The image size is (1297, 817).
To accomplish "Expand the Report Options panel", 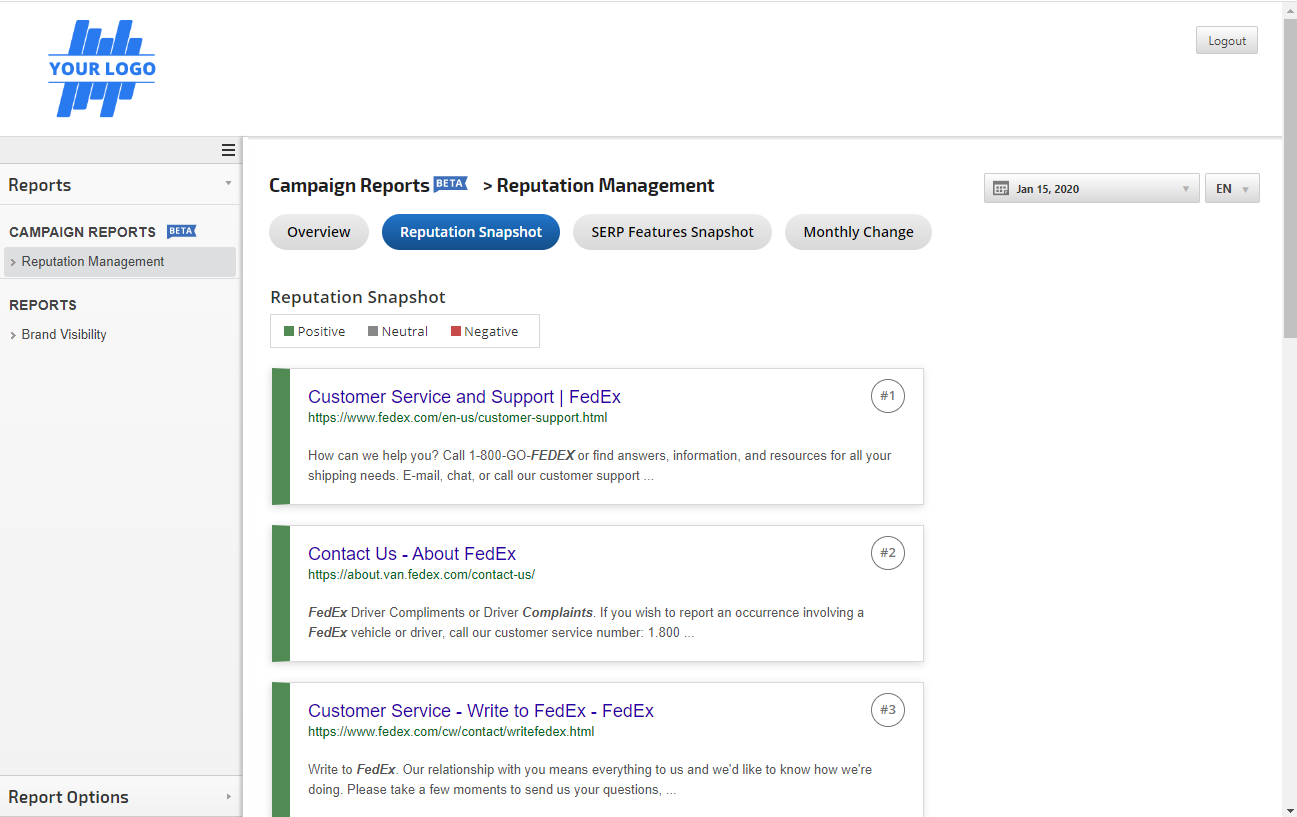I will coord(120,797).
